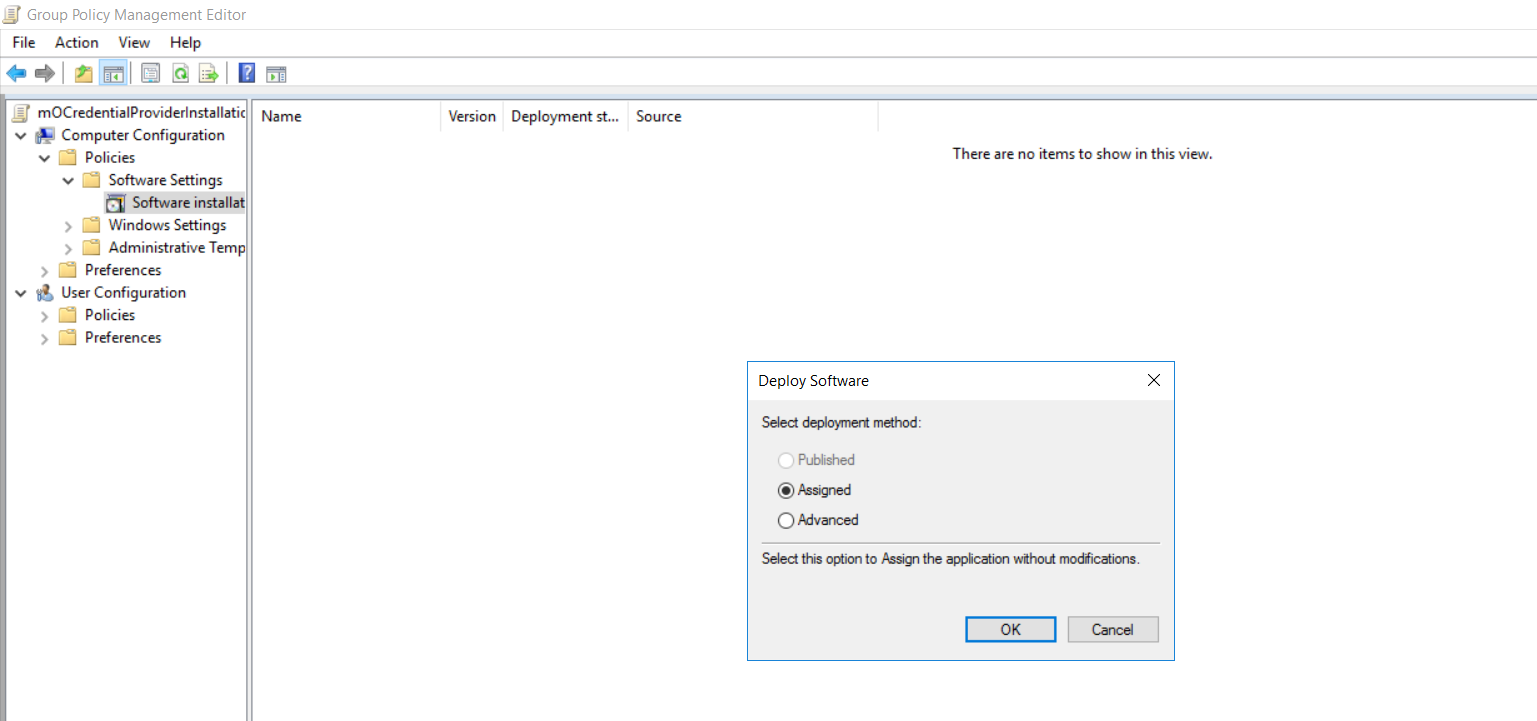The width and height of the screenshot is (1537, 721).
Task: Click the Software Settings folder icon
Action: click(x=92, y=180)
